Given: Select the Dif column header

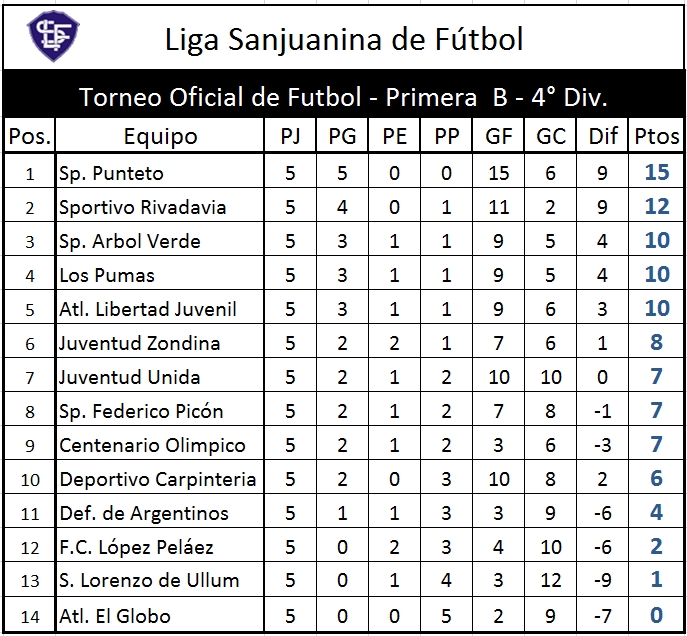Looking at the screenshot, I should (603, 136).
